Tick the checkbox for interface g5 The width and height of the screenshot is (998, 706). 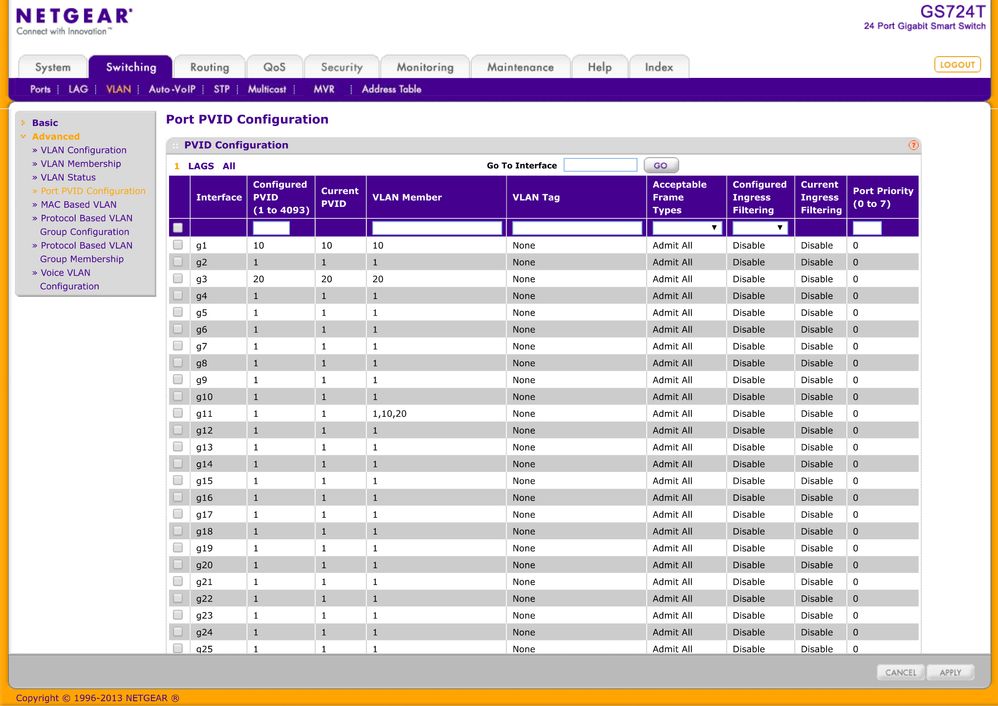tap(178, 312)
